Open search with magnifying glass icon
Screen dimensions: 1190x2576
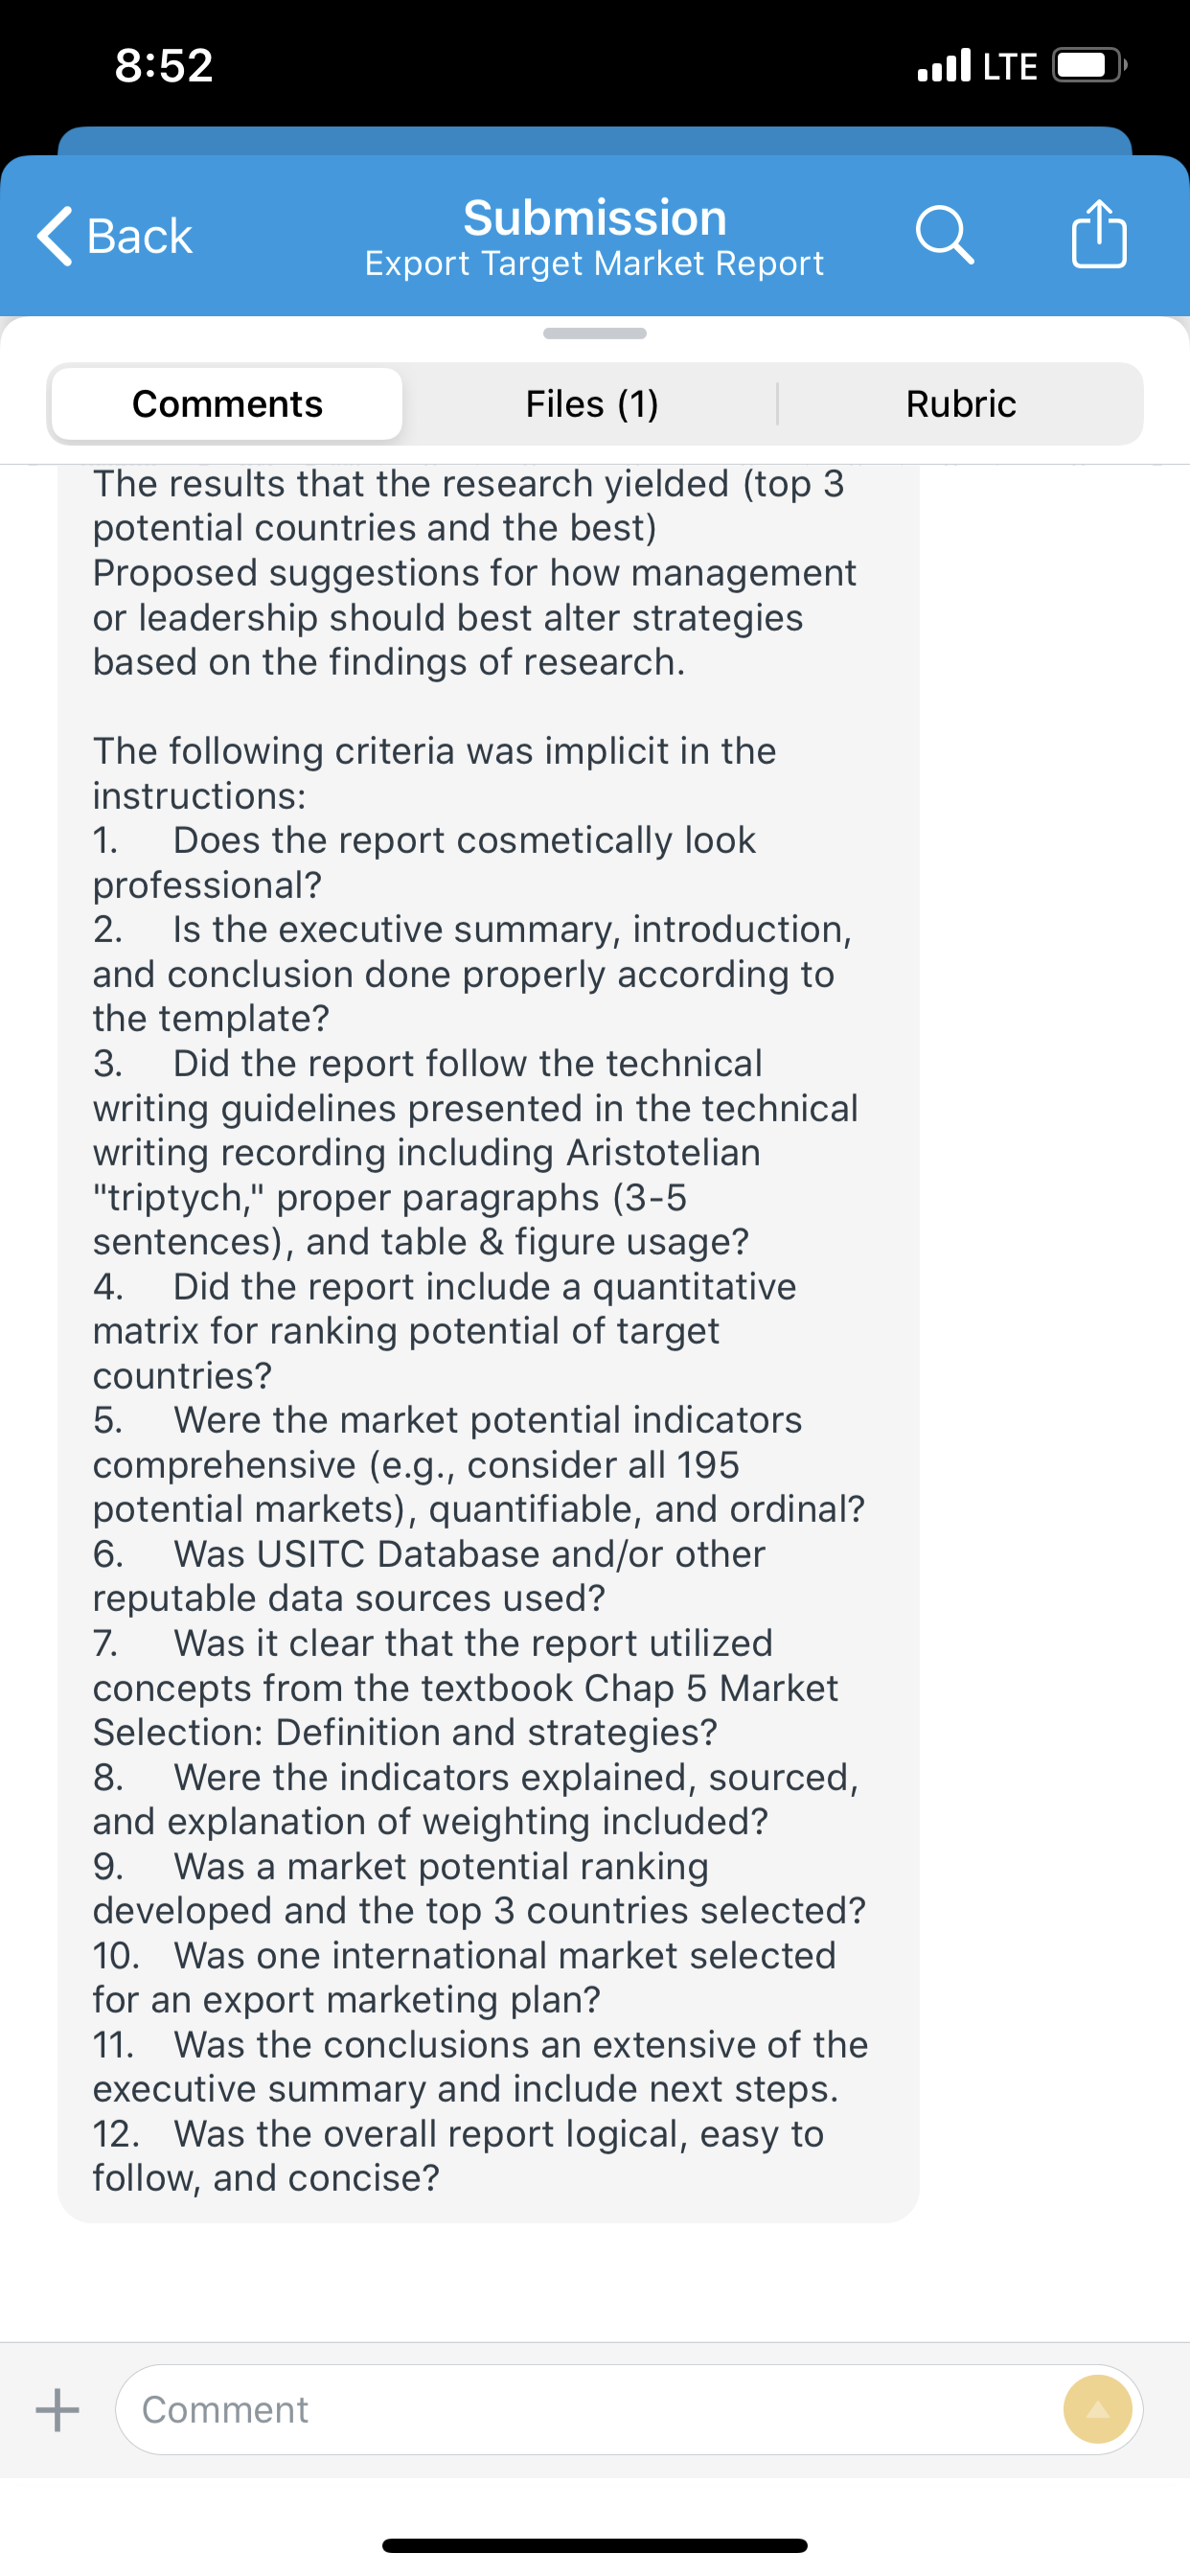pyautogui.click(x=944, y=235)
